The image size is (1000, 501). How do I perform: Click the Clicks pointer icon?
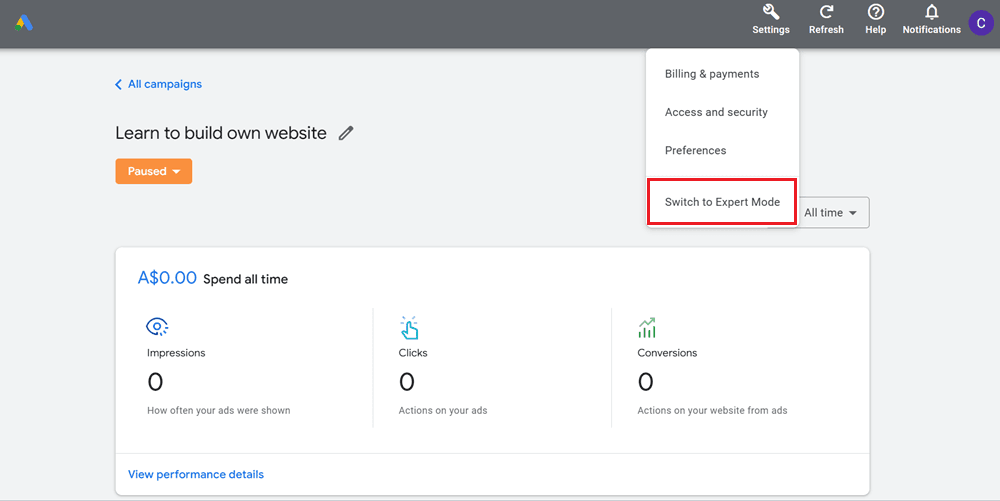pos(409,327)
